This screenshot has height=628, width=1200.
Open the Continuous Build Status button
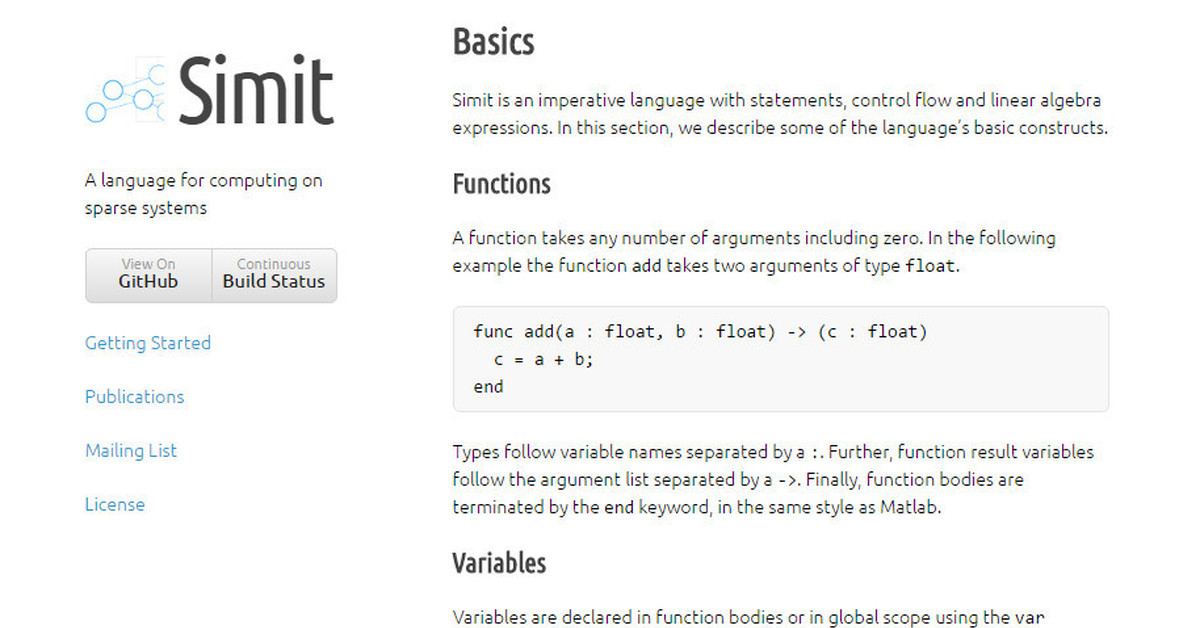tap(274, 275)
